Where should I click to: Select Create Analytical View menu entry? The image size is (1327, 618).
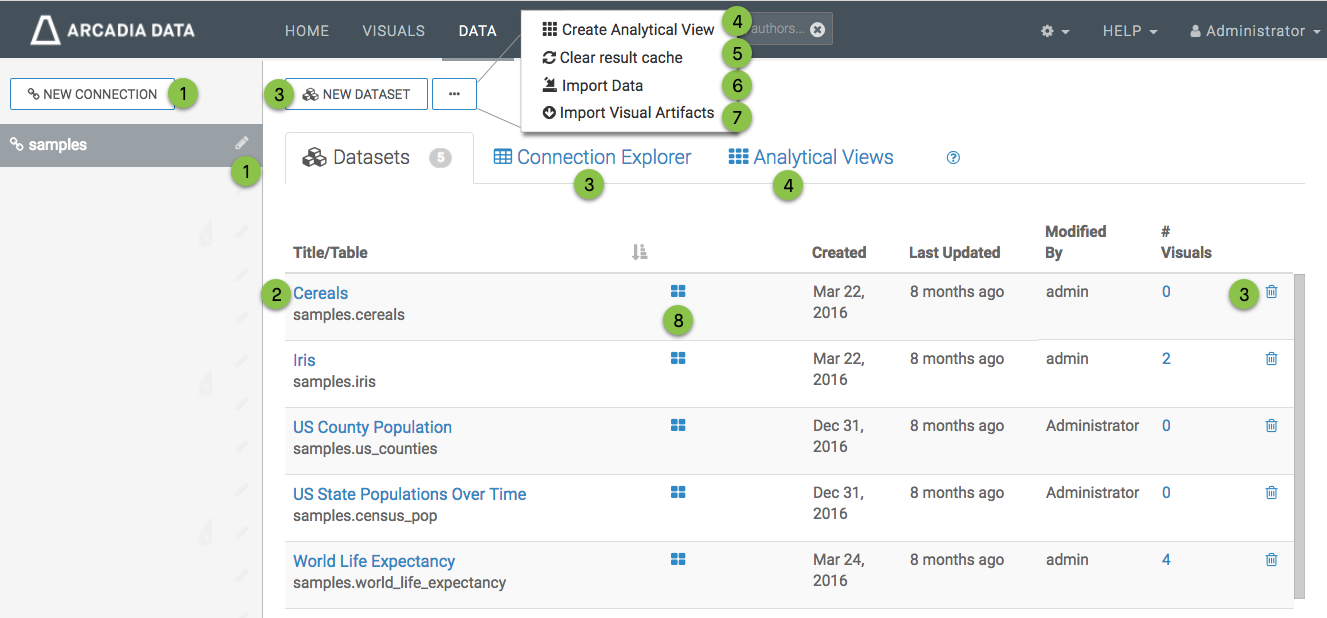(x=628, y=30)
